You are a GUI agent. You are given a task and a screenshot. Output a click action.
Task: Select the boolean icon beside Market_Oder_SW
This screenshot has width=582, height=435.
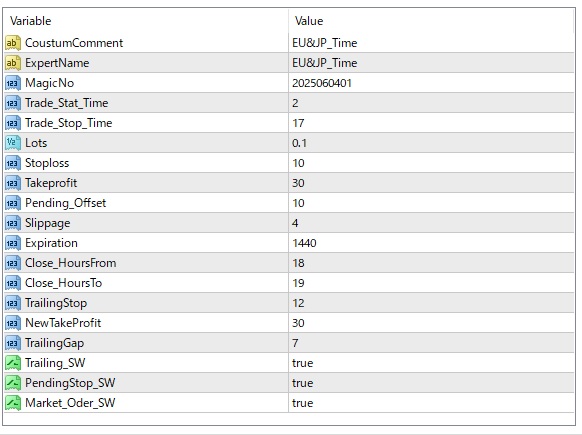[x=13, y=403]
